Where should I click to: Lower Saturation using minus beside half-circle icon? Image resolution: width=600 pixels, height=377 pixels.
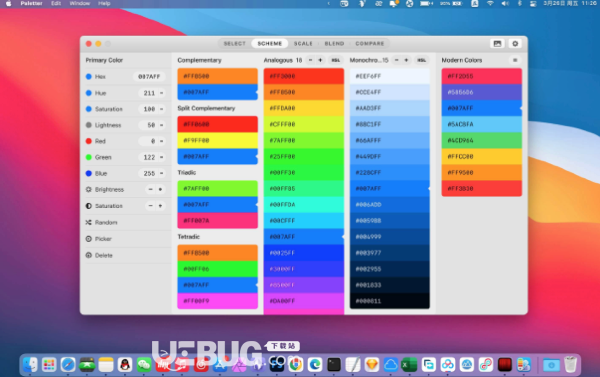click(150, 206)
